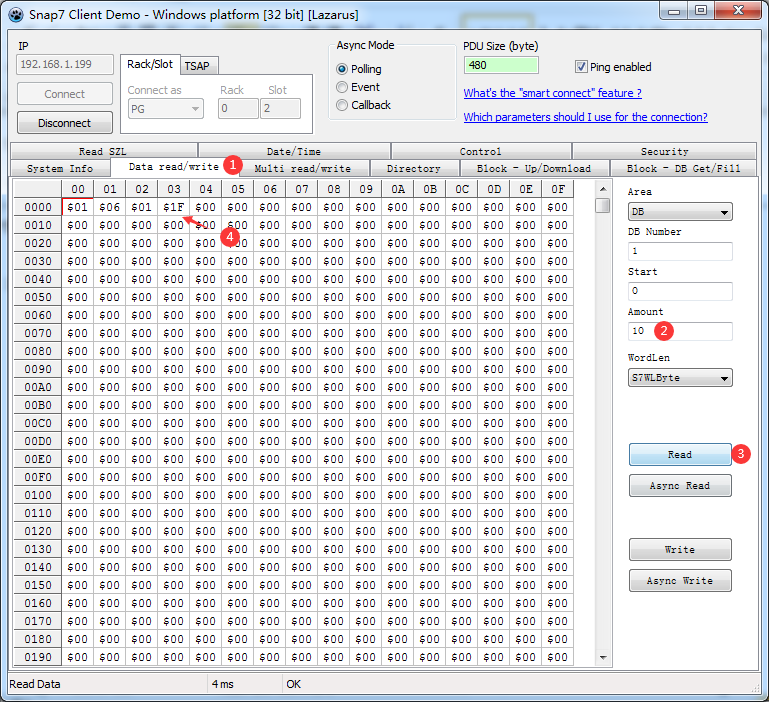Click the Async Write button
The image size is (769, 702).
coord(680,581)
